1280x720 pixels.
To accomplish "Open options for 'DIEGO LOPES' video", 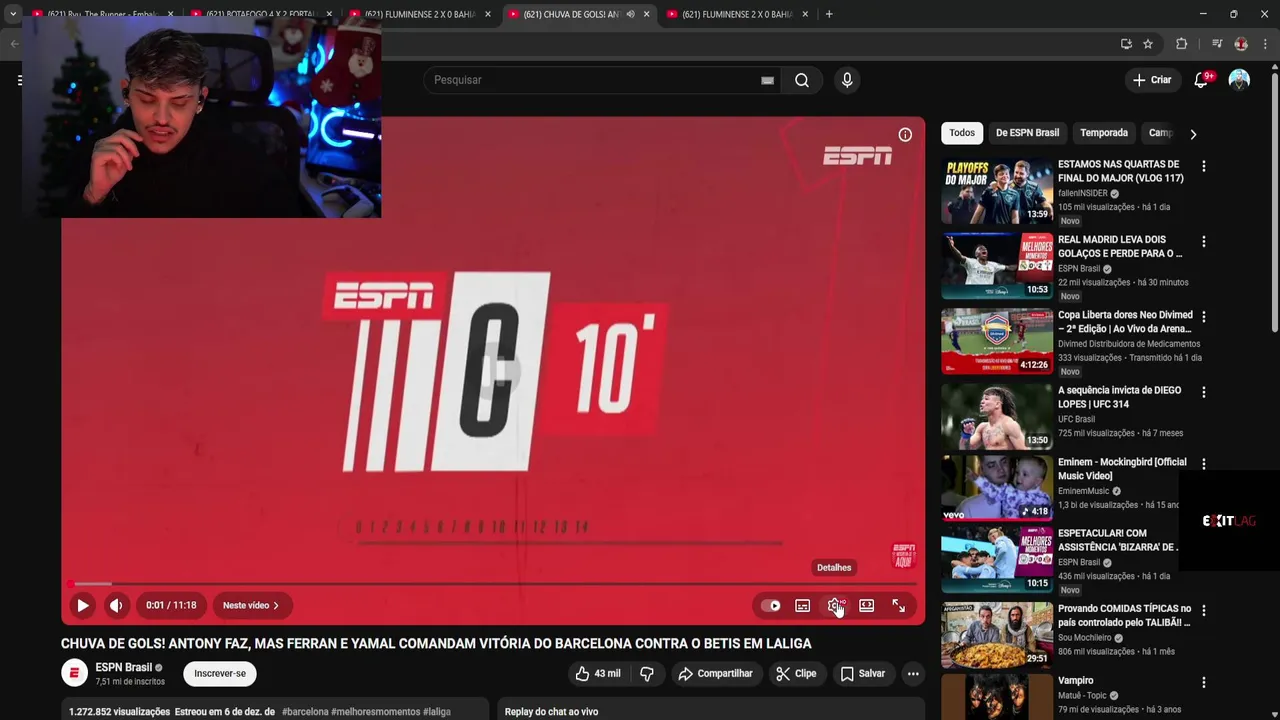I will pos(1204,393).
